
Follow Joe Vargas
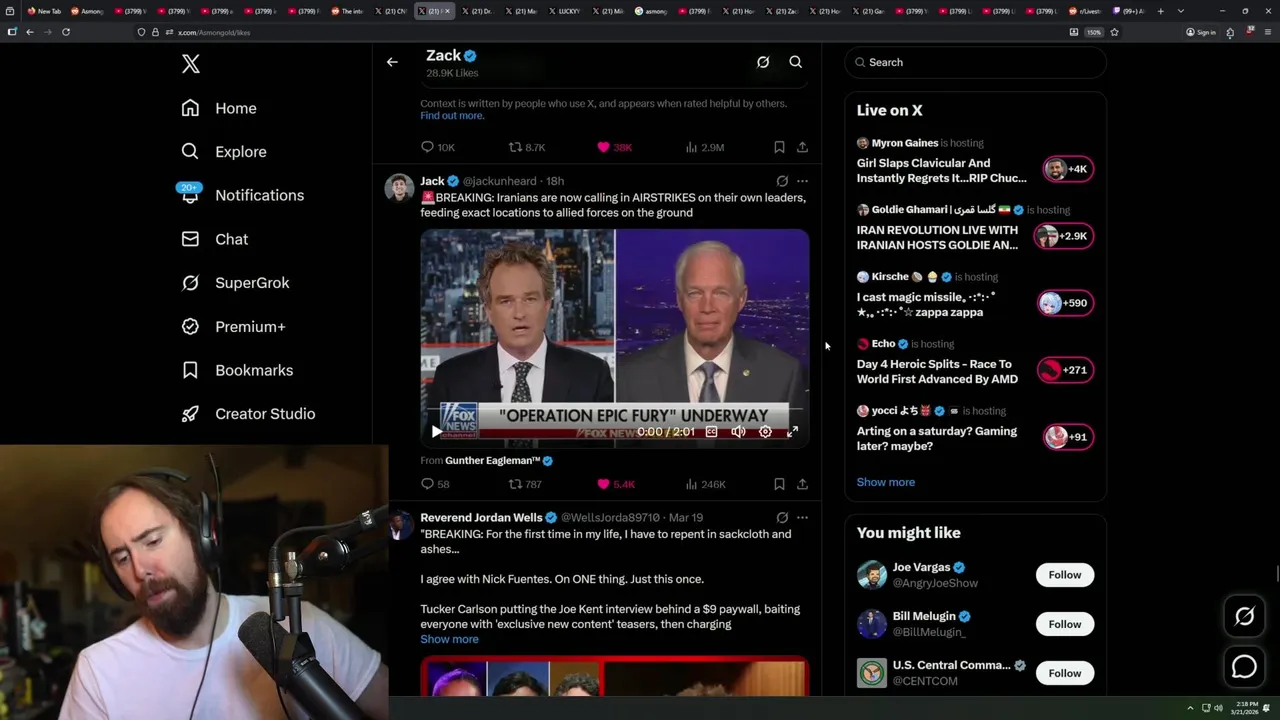tap(1065, 575)
